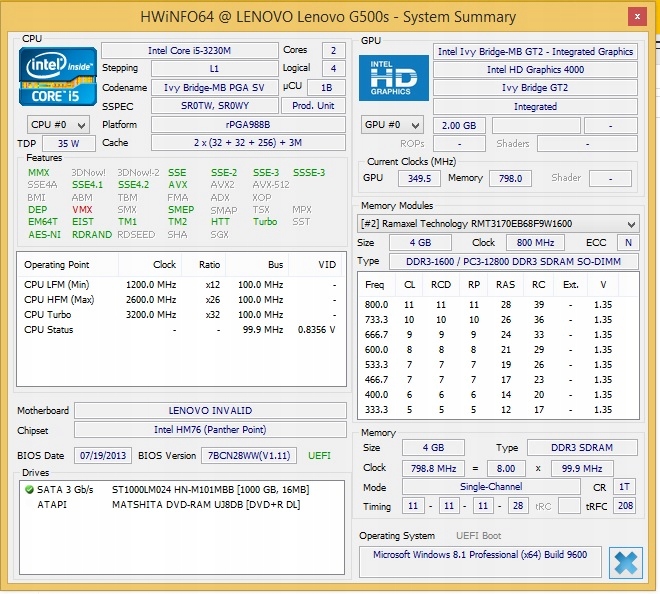Screen dimensions: 660x594
Task: Click the Stepping L1 field
Action: pyautogui.click(x=214, y=69)
